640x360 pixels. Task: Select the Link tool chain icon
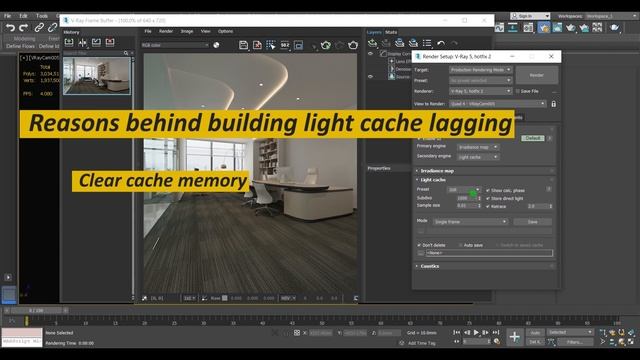pos(39,28)
